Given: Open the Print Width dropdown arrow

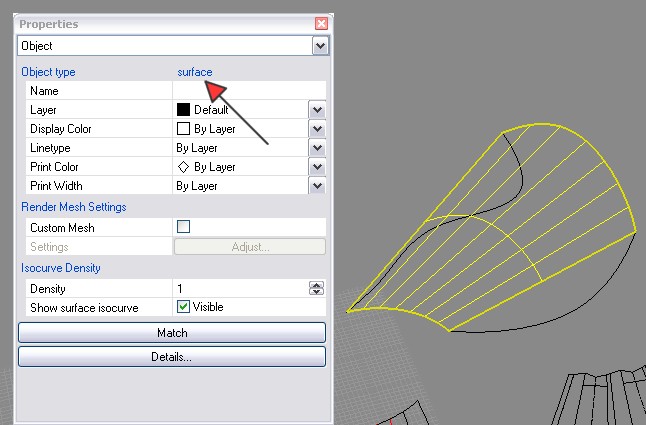Looking at the screenshot, I should coord(317,186).
